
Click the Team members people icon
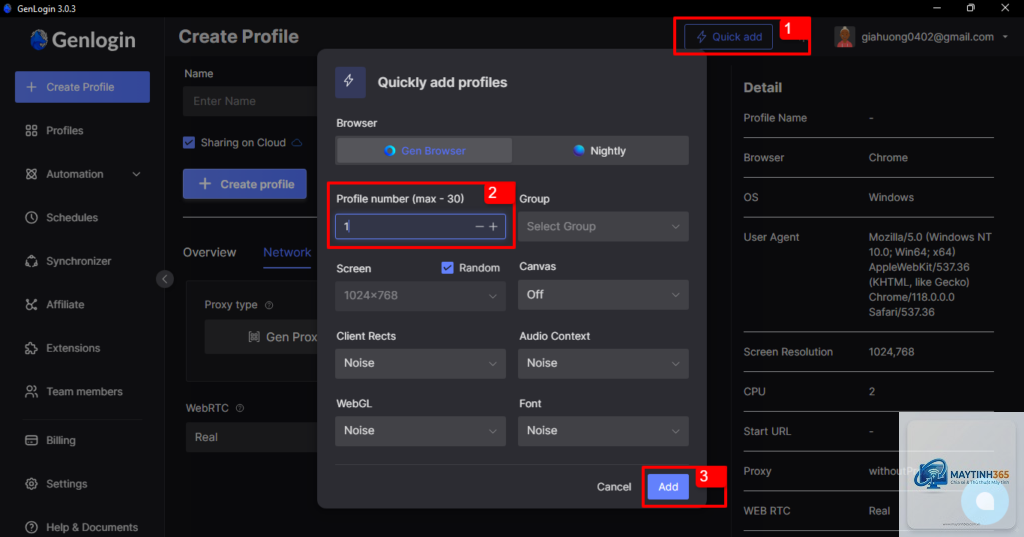coord(31,391)
